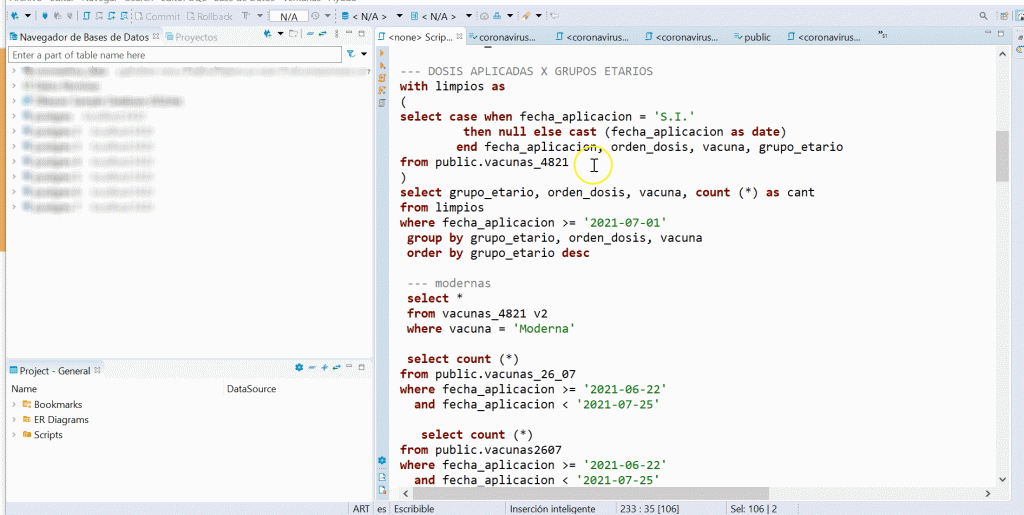Open transaction mode dropdown arrow
Viewport: 1024px width, 515px height.
click(260, 16)
